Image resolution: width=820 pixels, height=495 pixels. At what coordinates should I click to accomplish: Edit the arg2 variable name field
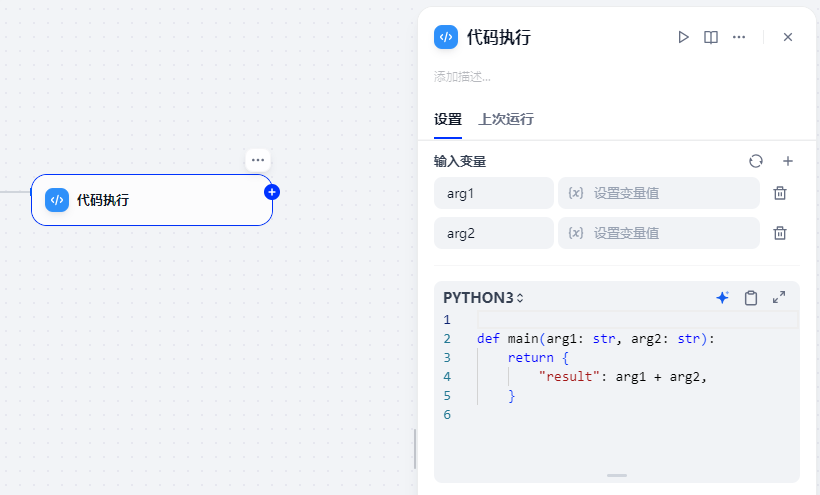(494, 233)
